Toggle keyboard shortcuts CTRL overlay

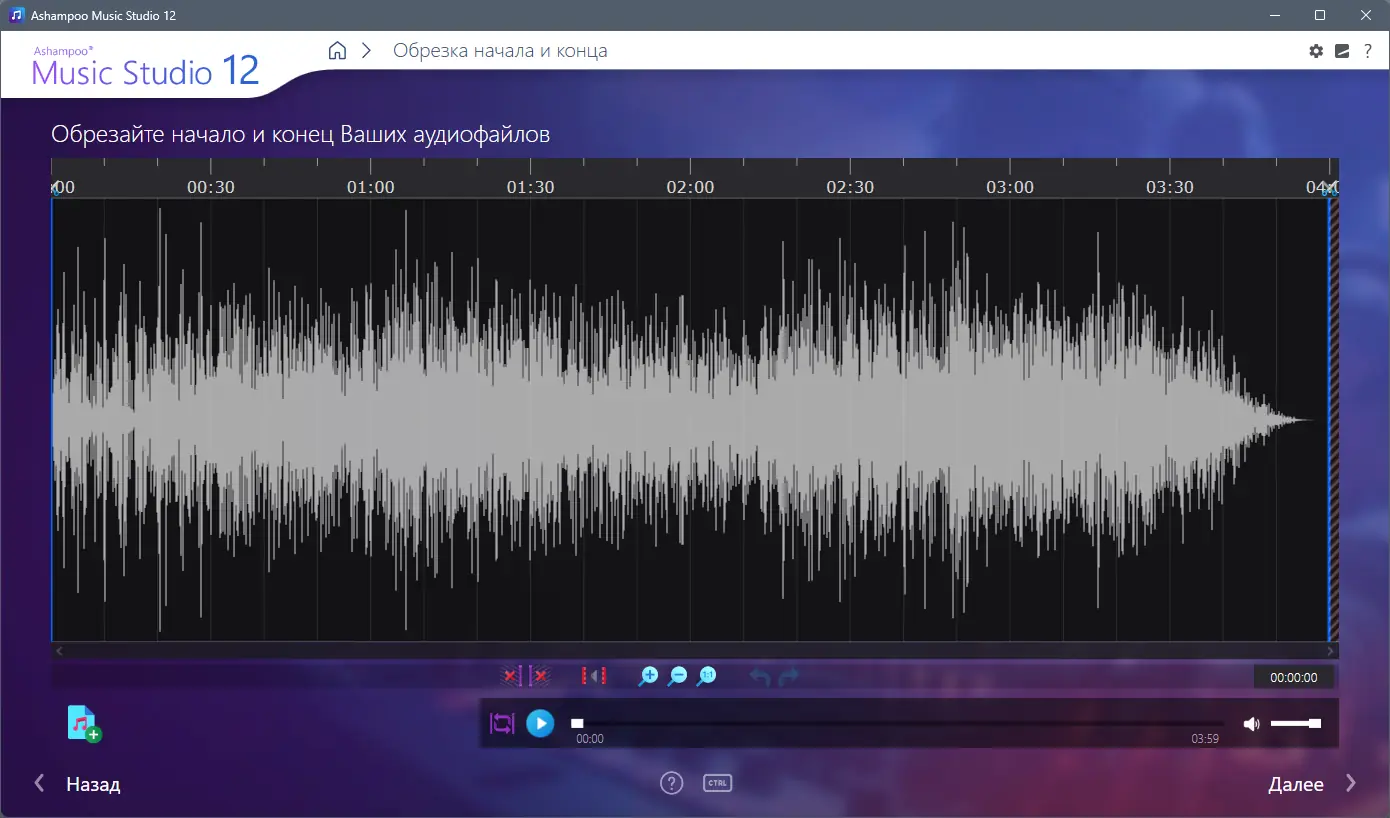pos(717,783)
